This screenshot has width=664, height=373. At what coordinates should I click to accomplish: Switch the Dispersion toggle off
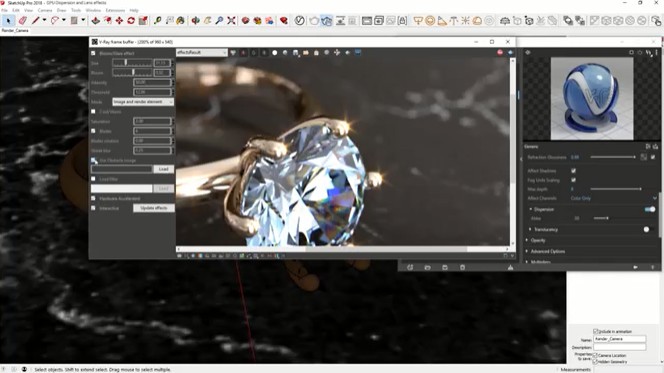(650, 209)
